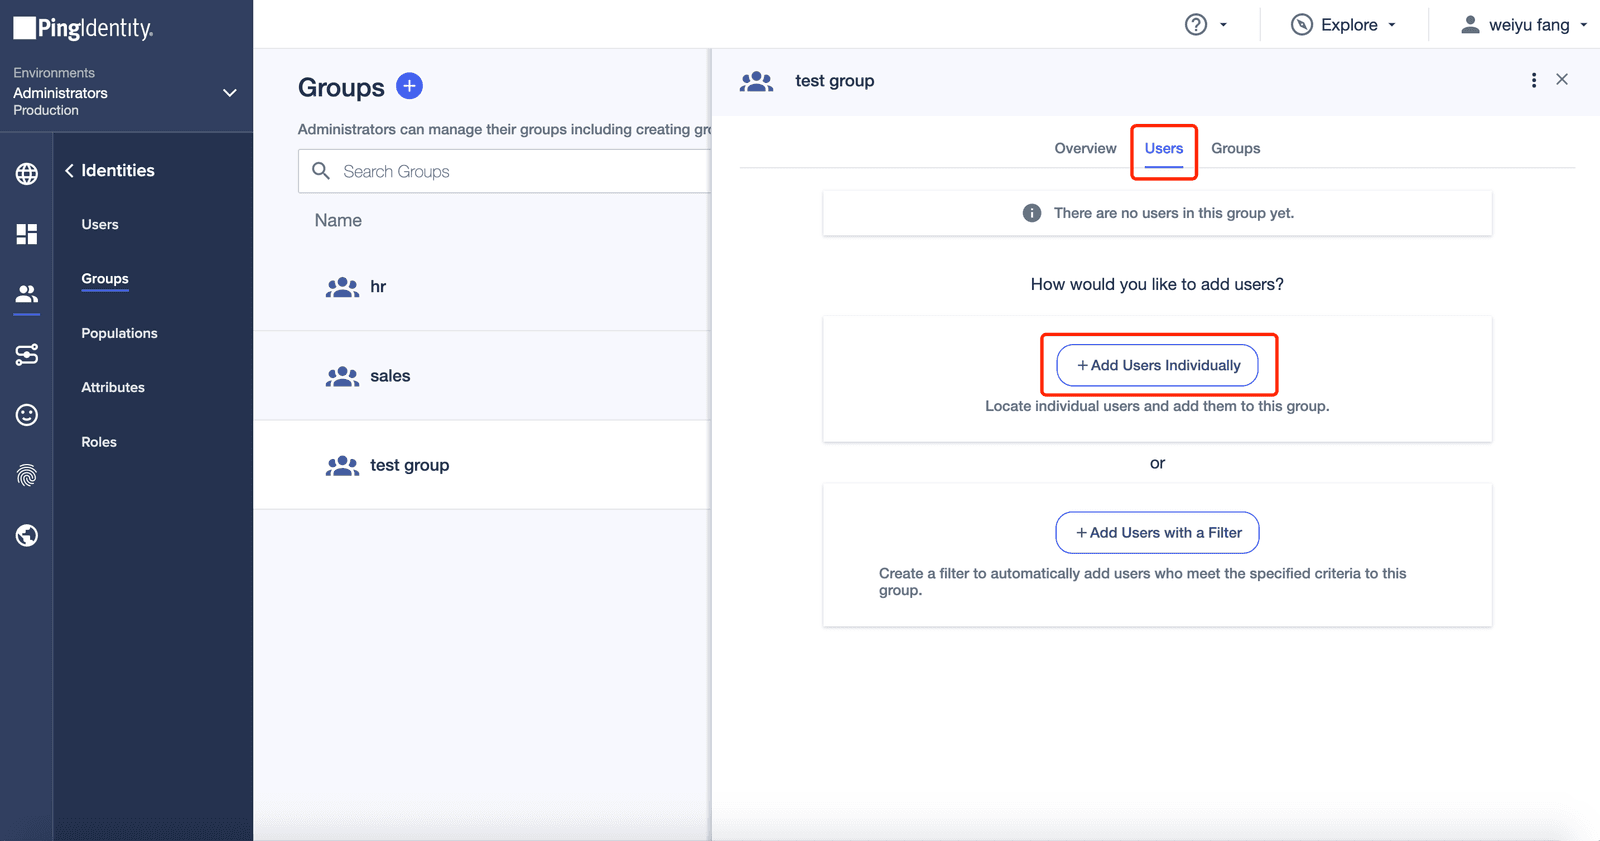1600x841 pixels.
Task: Click the Explore compass icon
Action: click(1302, 25)
